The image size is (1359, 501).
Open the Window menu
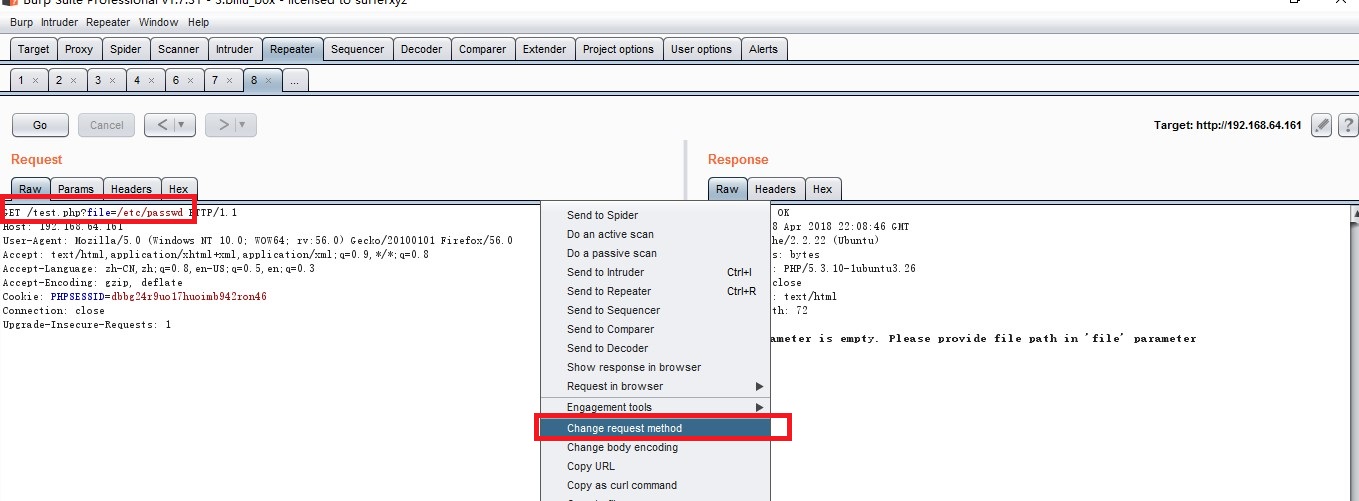pos(158,22)
